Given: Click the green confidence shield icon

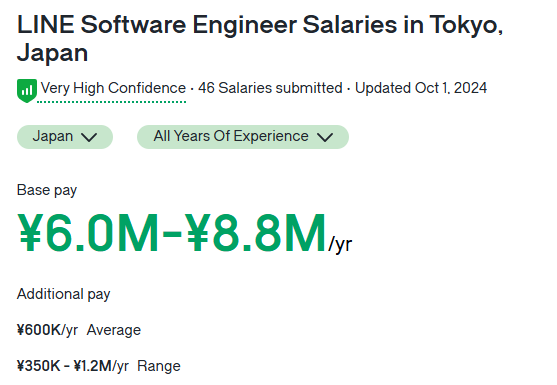Looking at the screenshot, I should pyautogui.click(x=27, y=91).
